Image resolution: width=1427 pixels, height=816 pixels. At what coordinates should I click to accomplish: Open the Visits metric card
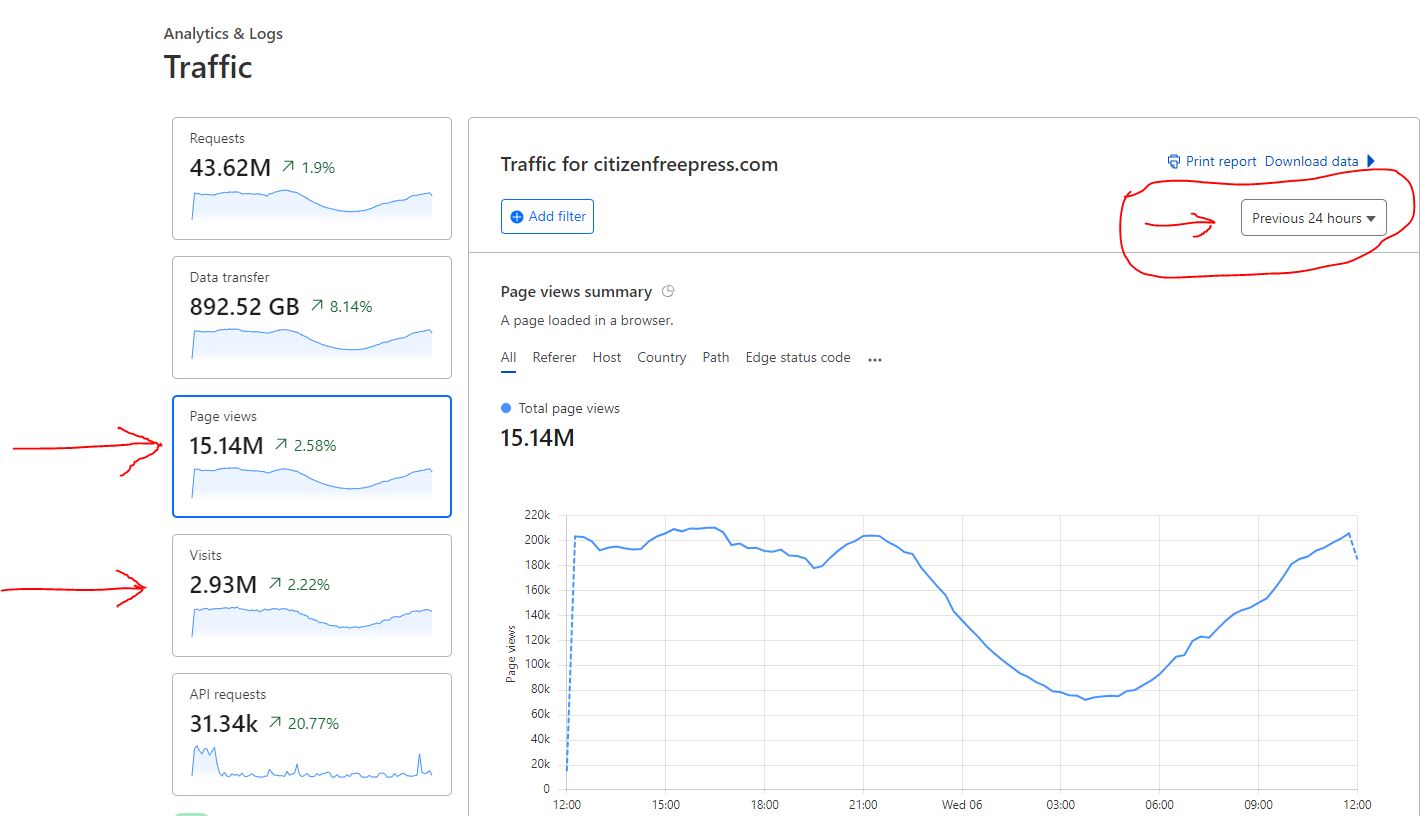point(311,595)
